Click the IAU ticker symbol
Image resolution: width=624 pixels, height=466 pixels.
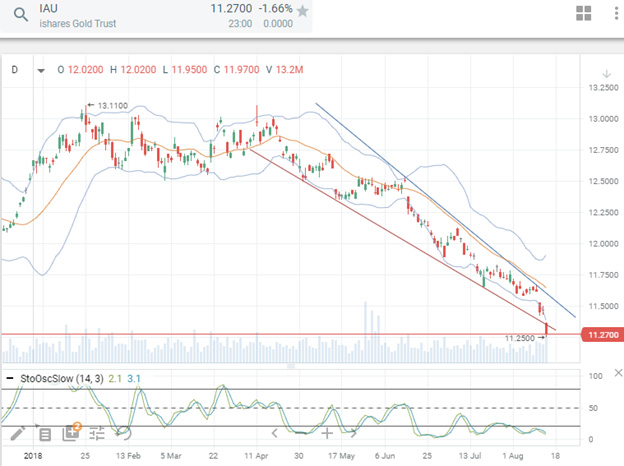[49, 8]
